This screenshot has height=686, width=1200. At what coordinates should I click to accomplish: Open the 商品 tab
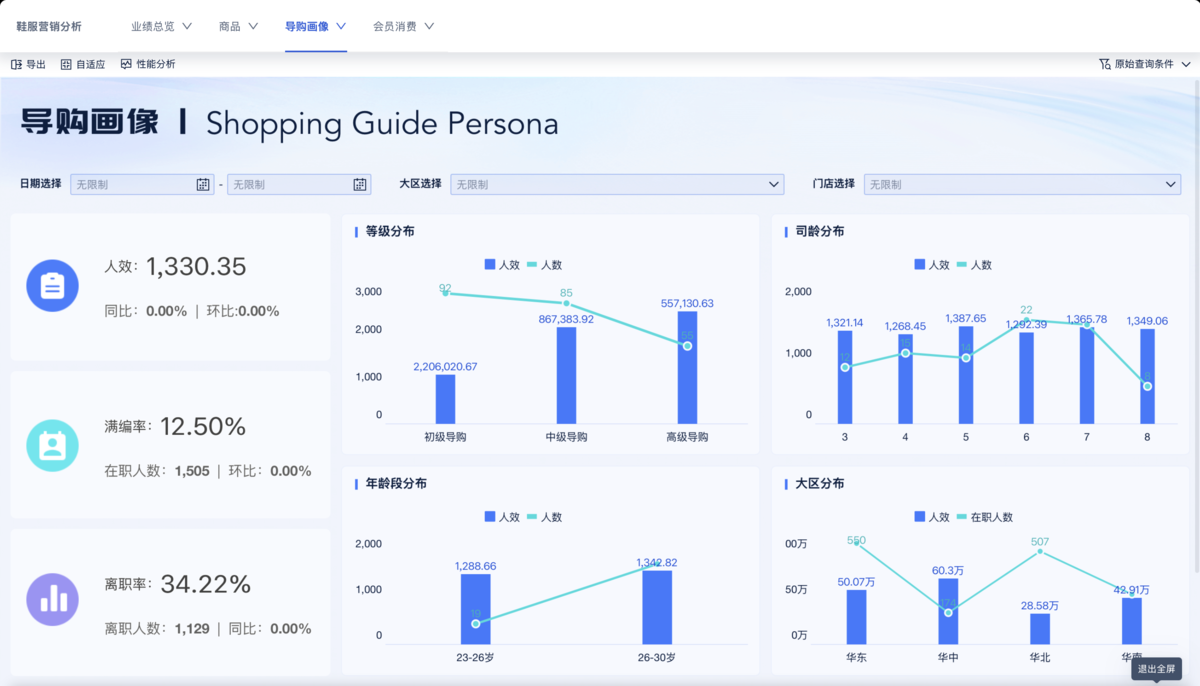pyautogui.click(x=230, y=27)
